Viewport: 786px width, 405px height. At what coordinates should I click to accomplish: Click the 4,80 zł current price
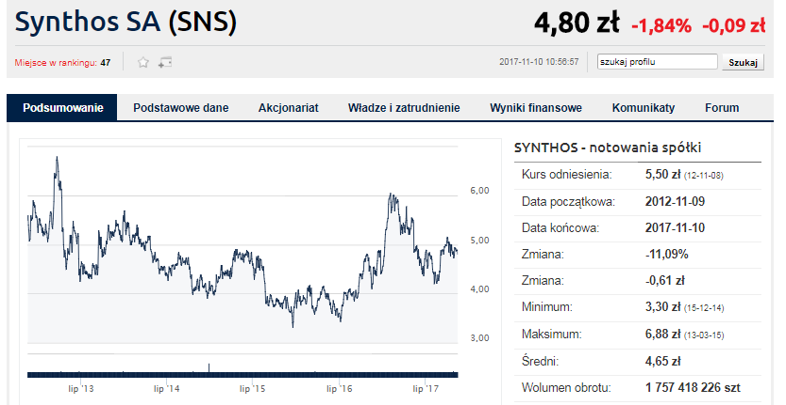coord(576,23)
